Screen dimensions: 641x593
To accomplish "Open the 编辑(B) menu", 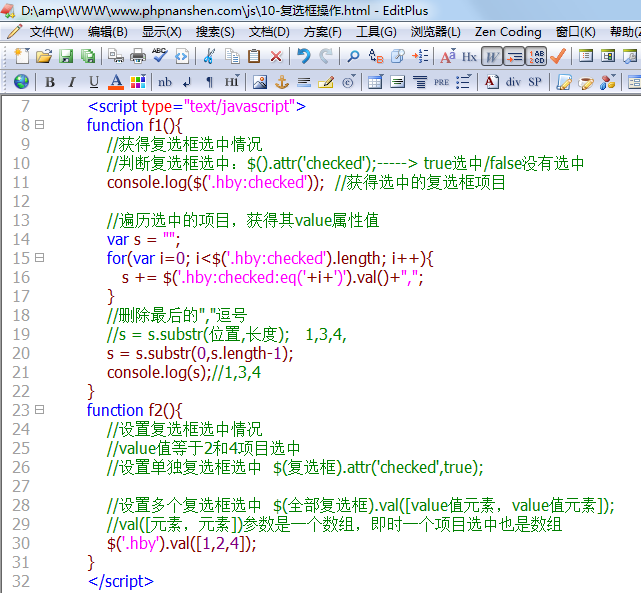I will (x=108, y=32).
